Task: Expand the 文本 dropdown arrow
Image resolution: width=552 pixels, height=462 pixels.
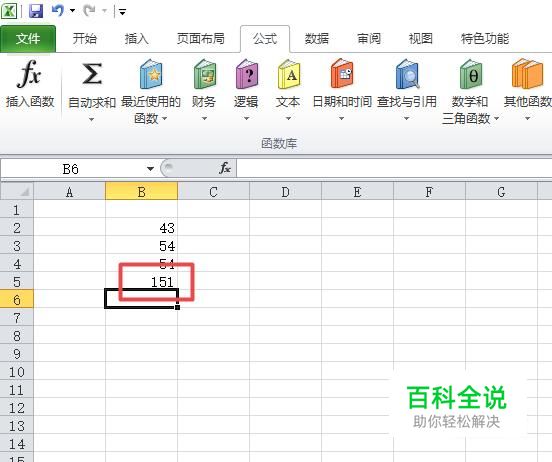Action: click(x=288, y=119)
